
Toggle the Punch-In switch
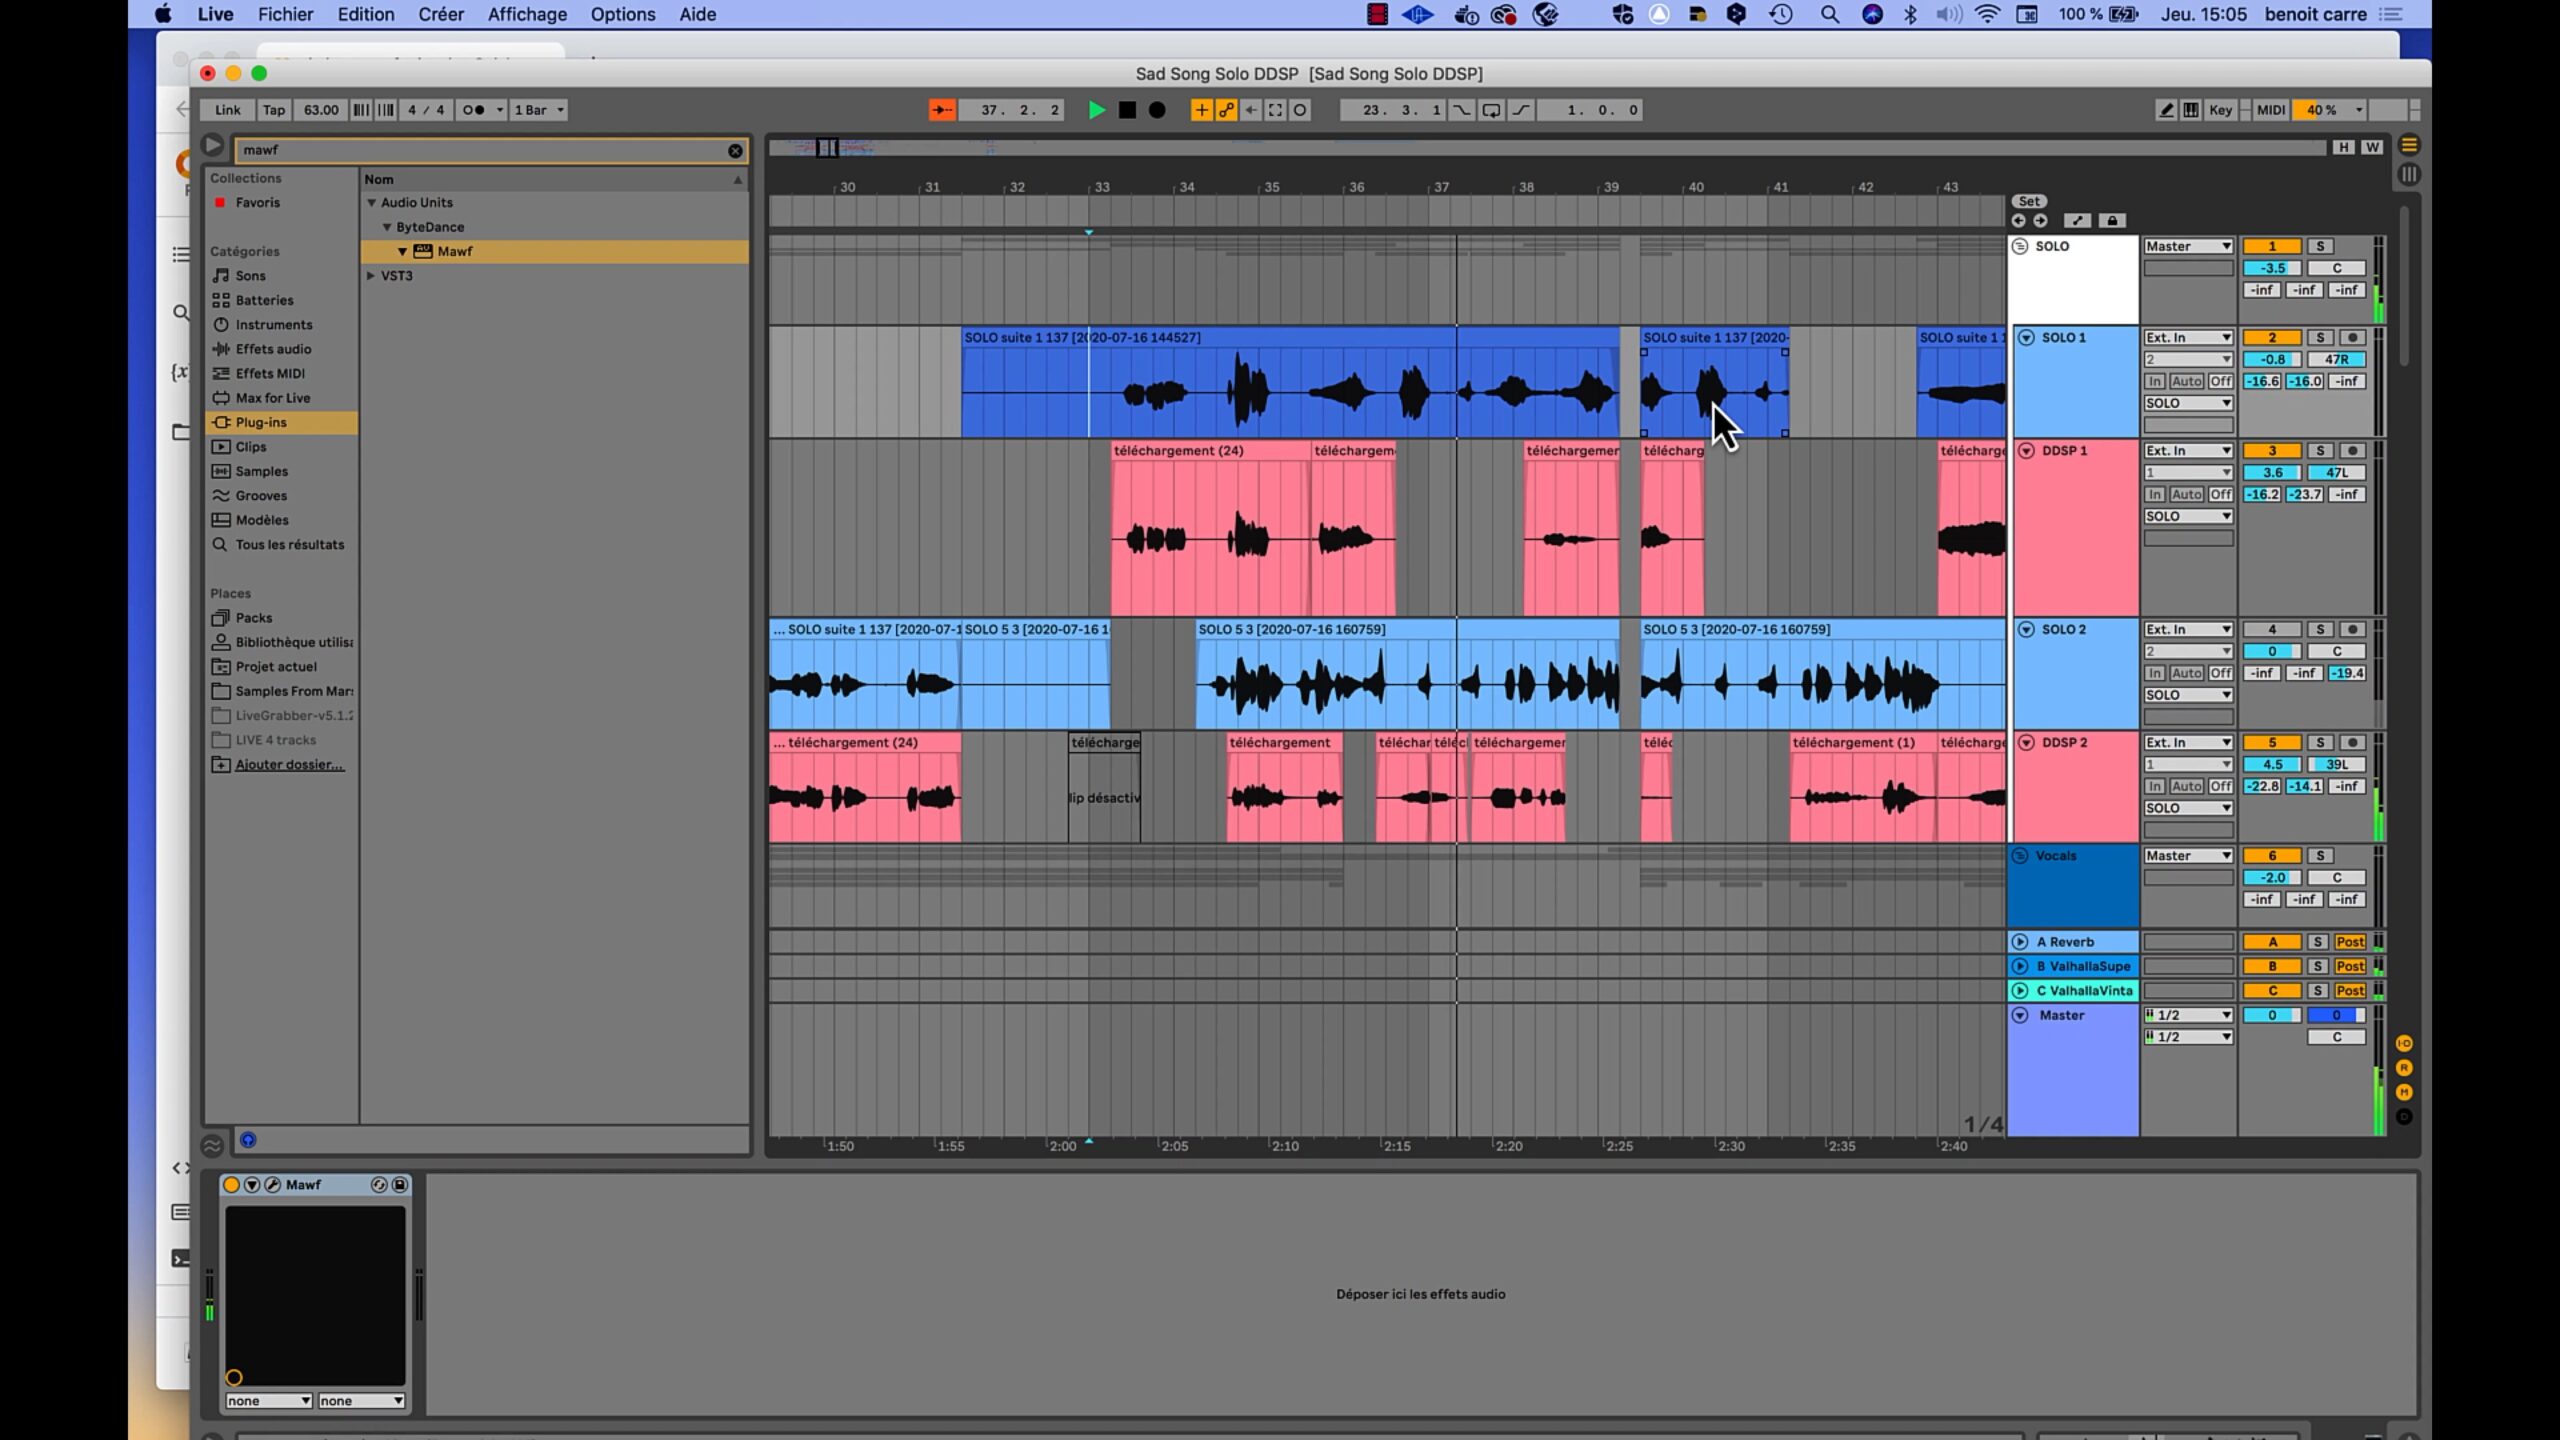pyautogui.click(x=1462, y=110)
